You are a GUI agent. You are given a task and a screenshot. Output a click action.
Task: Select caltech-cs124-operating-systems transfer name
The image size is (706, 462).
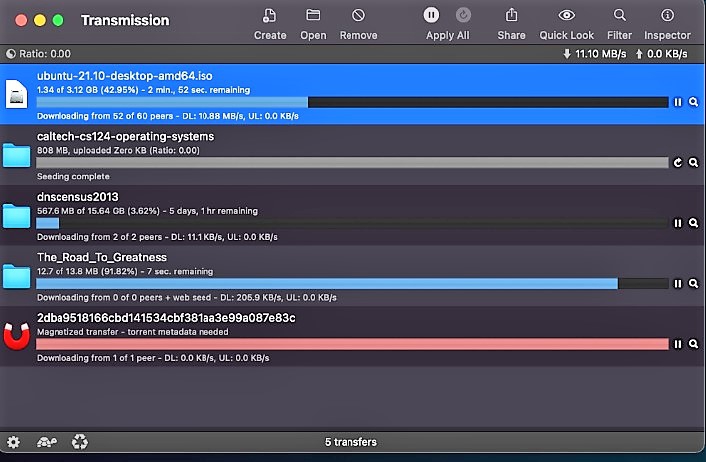tap(126, 136)
